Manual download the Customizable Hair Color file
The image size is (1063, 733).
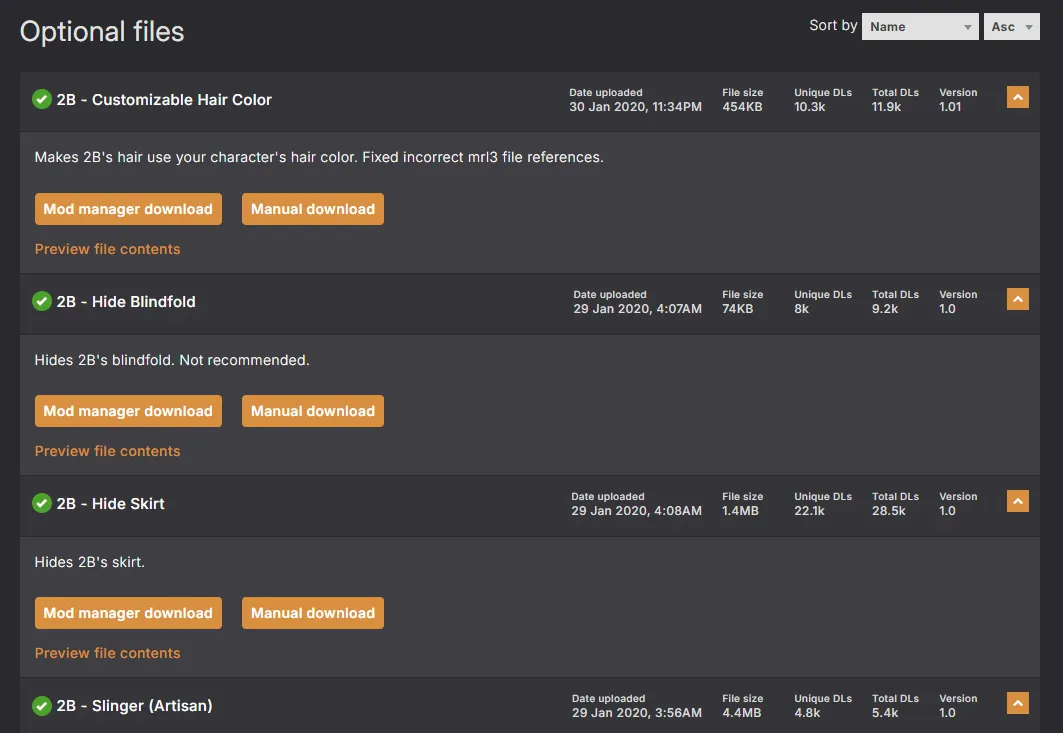(x=312, y=209)
